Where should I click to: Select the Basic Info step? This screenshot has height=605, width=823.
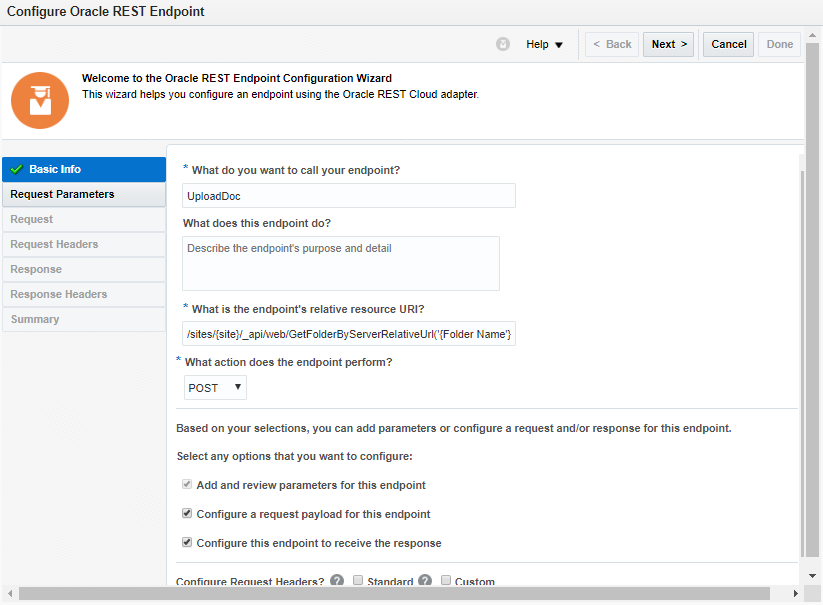(x=83, y=169)
